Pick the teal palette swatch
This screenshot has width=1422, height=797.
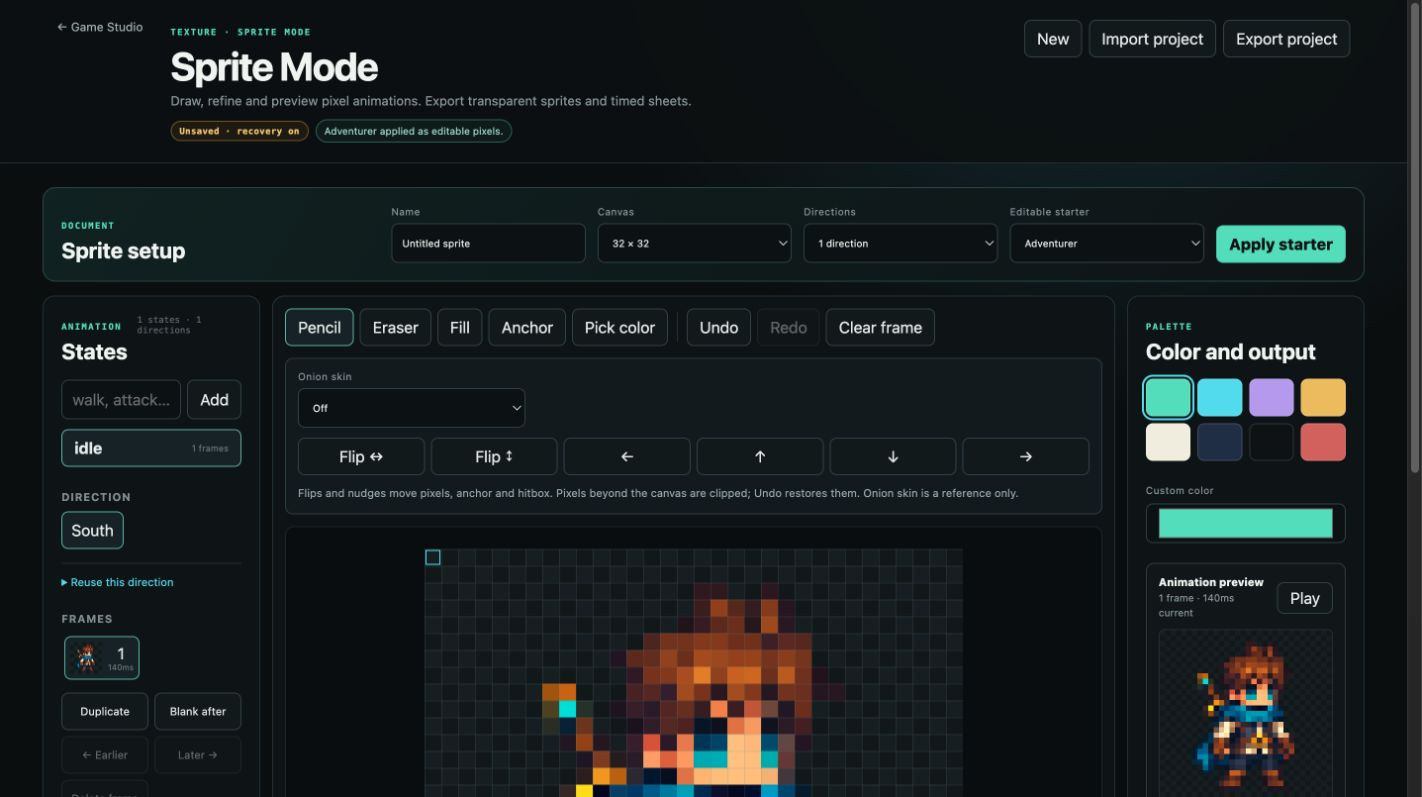pos(1168,397)
